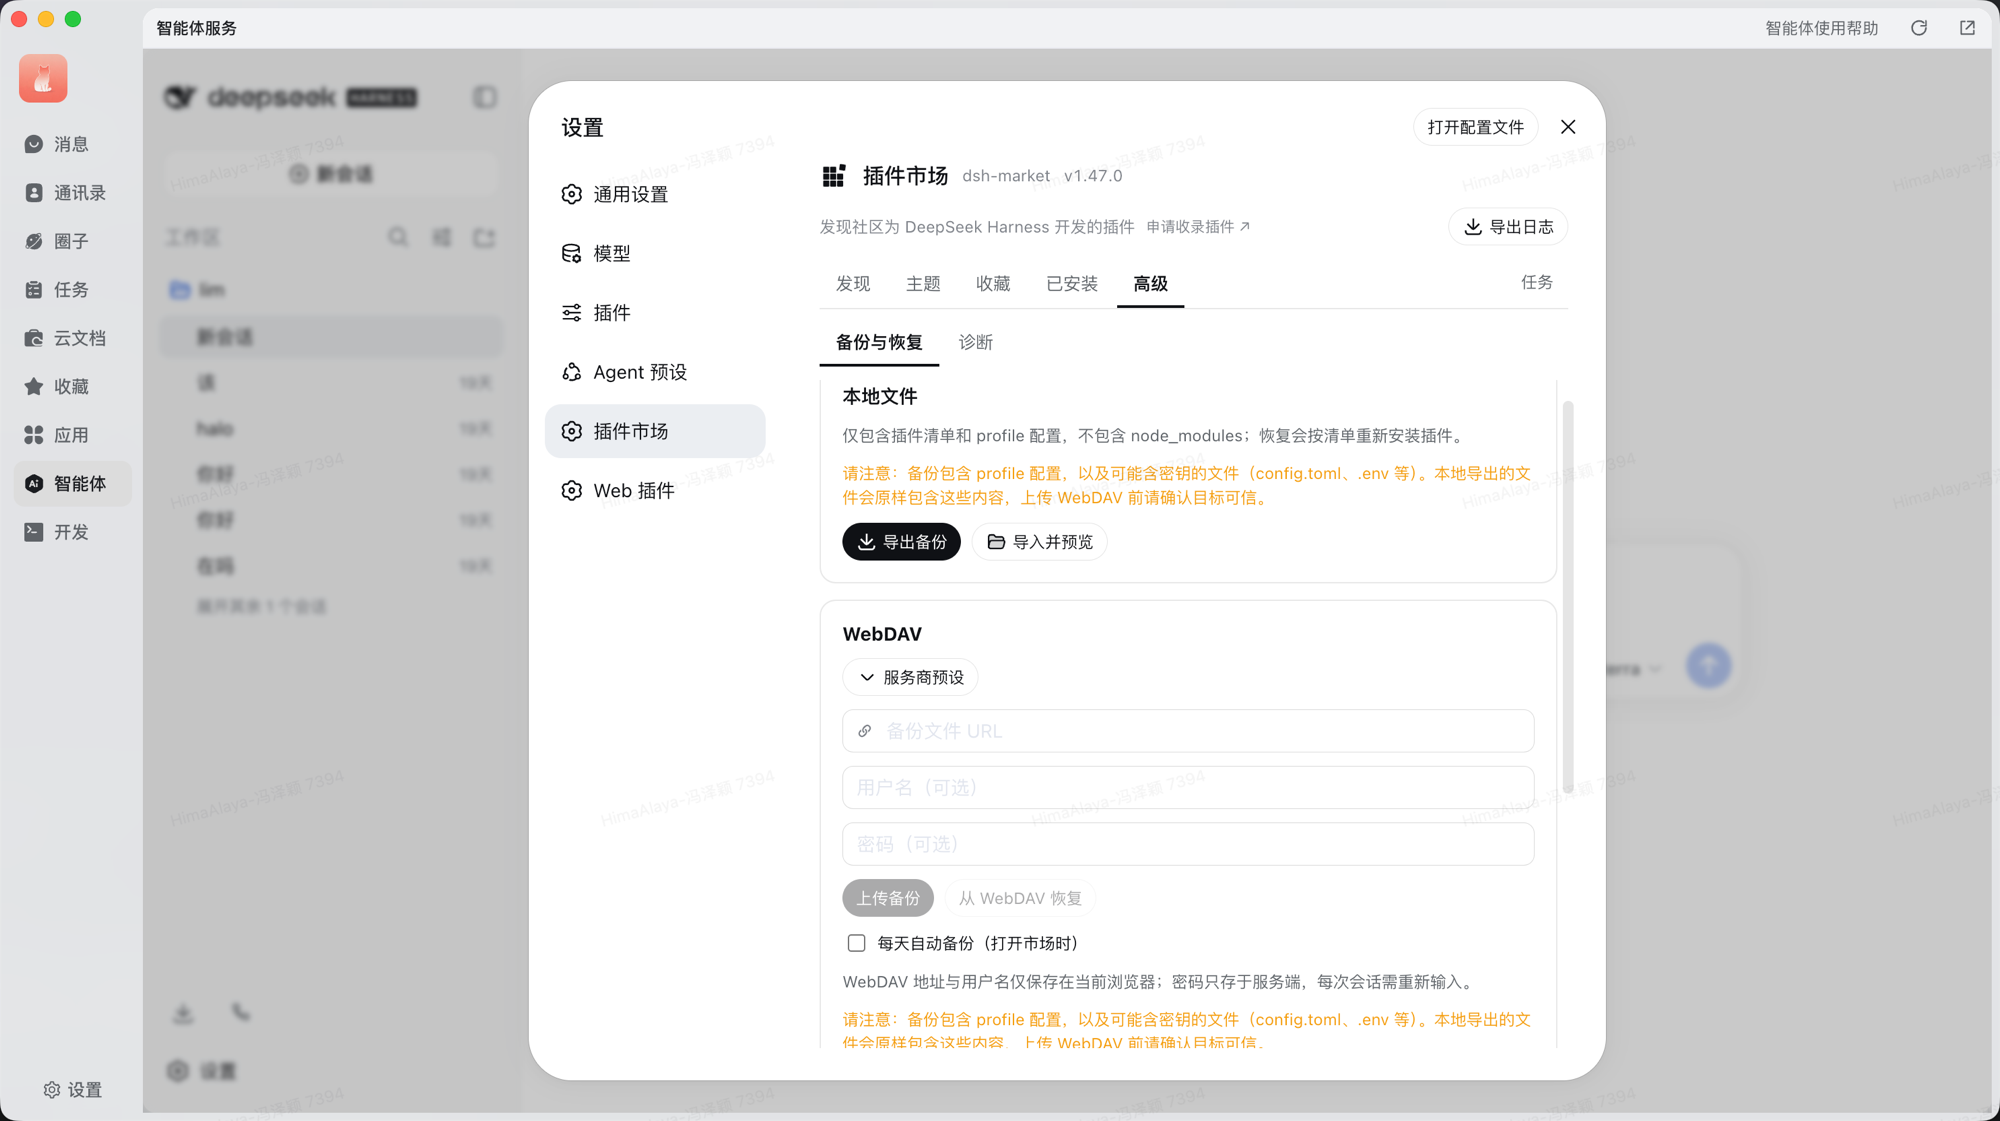Open Agent 预设 settings

click(655, 372)
